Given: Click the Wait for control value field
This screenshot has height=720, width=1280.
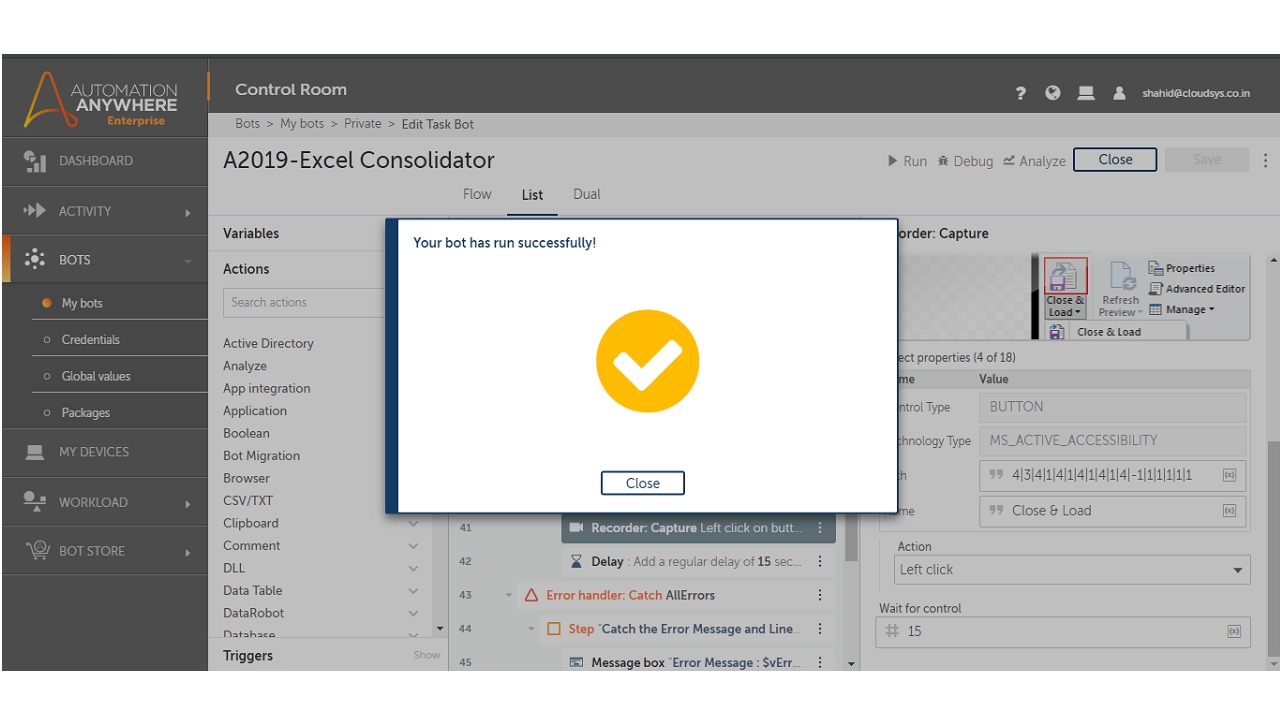Looking at the screenshot, I should (x=1062, y=632).
